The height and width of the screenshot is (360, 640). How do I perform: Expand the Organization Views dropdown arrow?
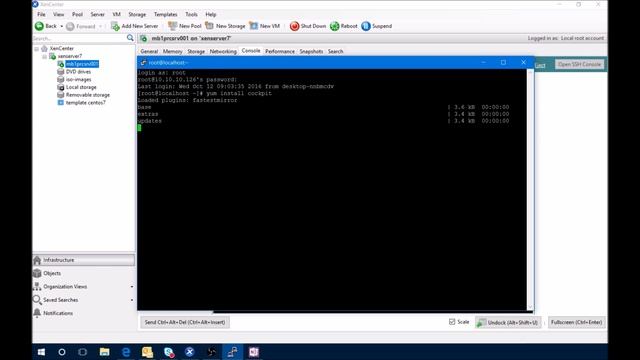pos(132,287)
